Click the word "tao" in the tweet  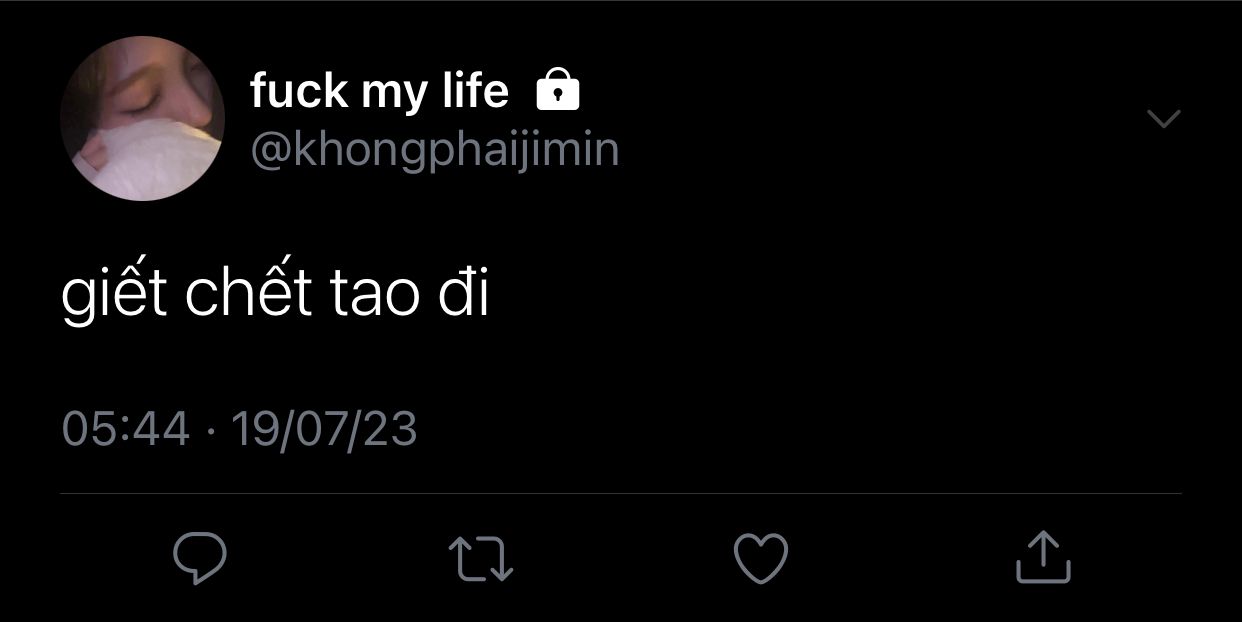pos(376,297)
